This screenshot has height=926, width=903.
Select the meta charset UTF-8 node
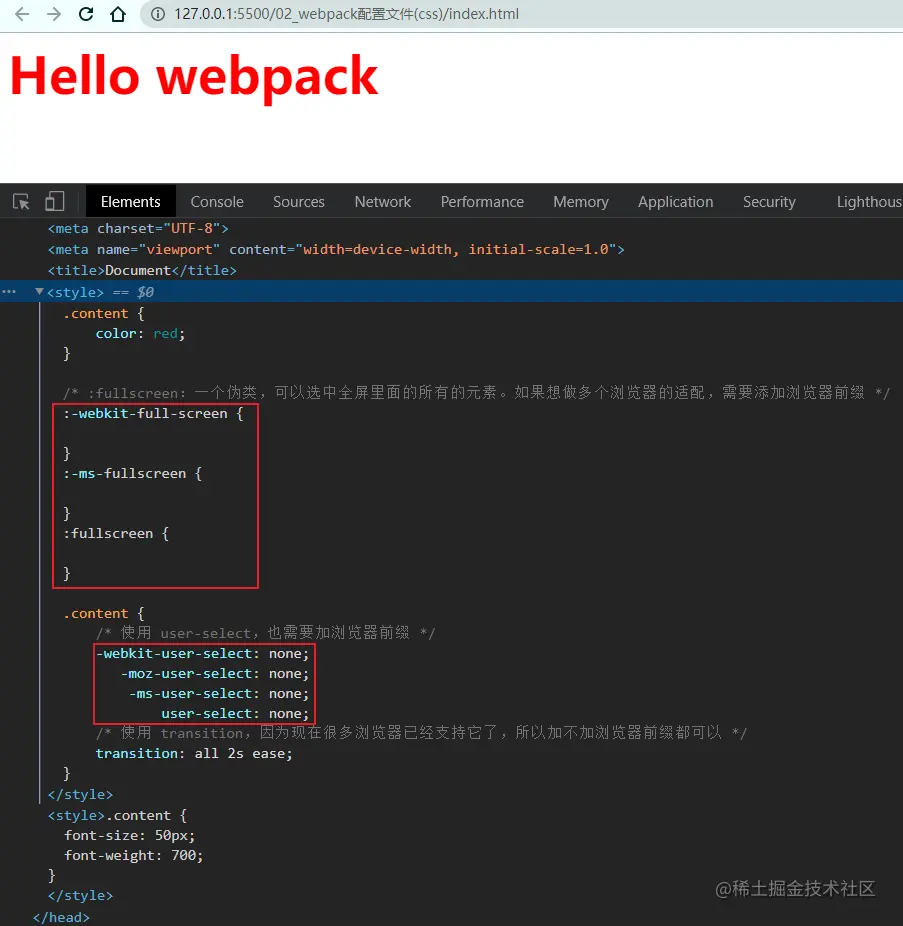coord(138,229)
